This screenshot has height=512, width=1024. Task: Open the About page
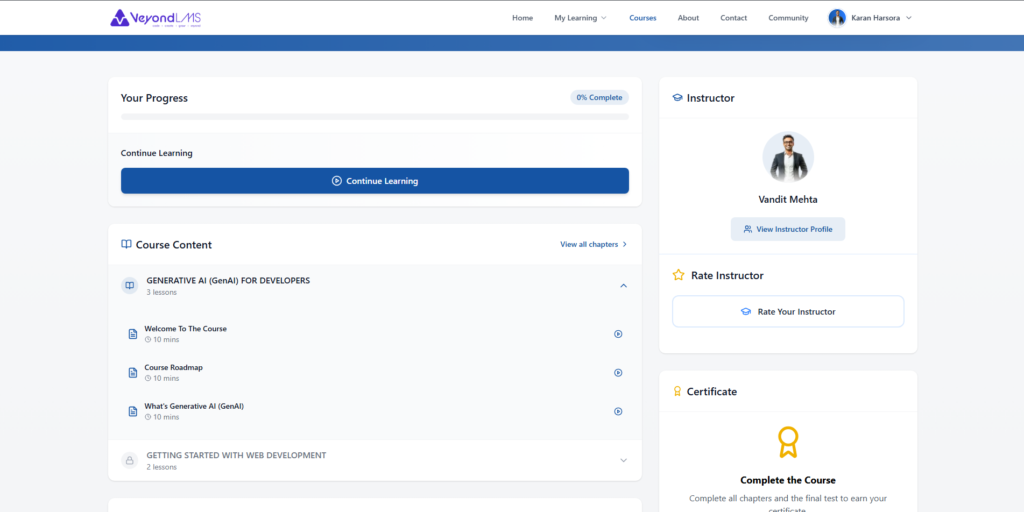tap(688, 18)
